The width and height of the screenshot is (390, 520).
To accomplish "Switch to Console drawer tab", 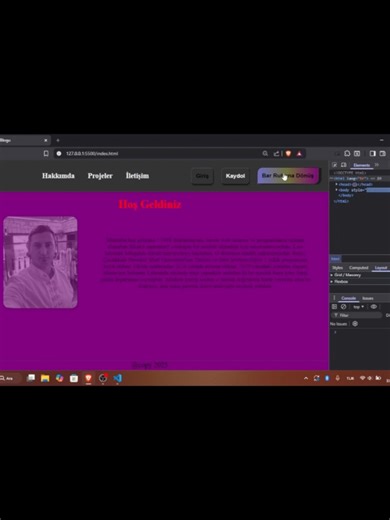I will (x=349, y=298).
